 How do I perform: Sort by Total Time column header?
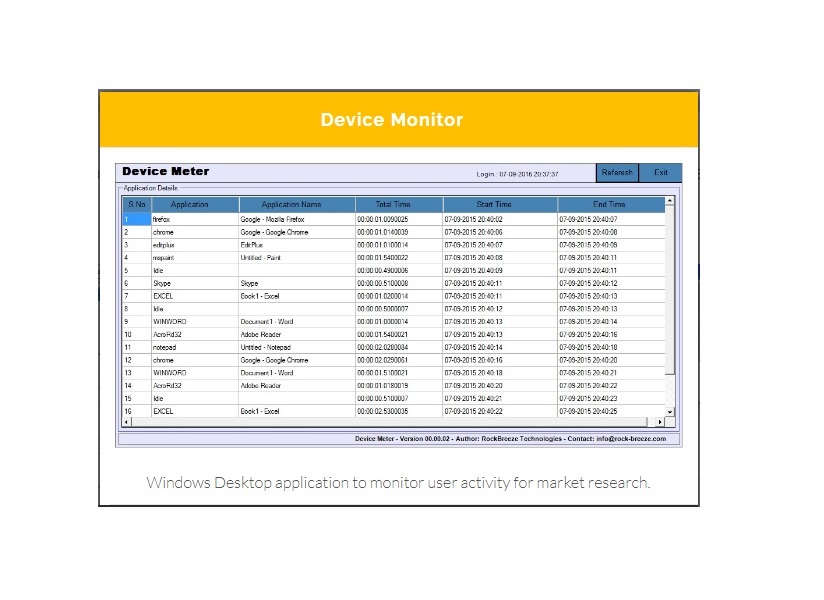point(399,205)
